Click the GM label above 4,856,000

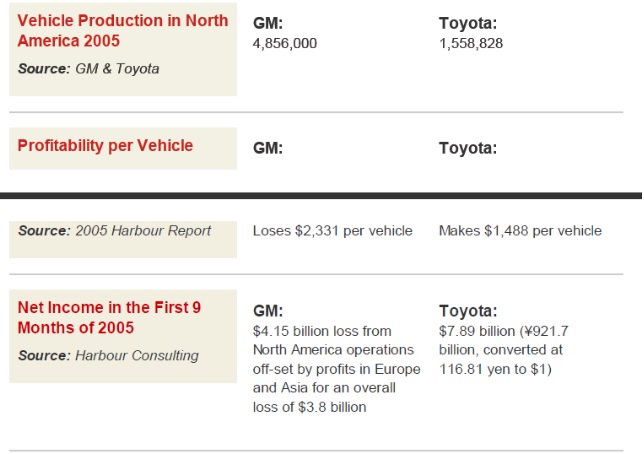[268, 24]
